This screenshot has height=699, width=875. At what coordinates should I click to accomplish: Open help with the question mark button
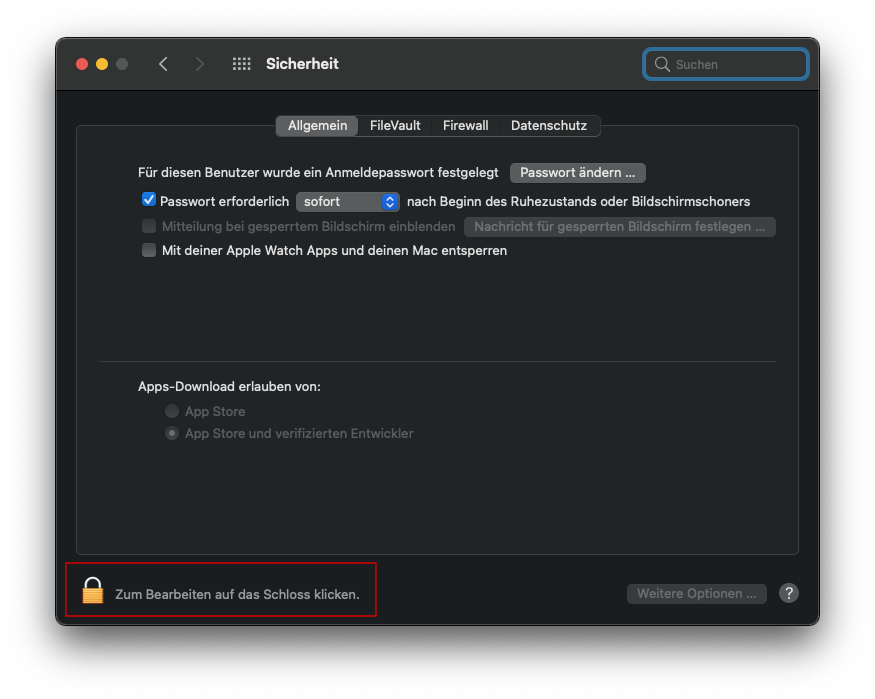pos(788,593)
